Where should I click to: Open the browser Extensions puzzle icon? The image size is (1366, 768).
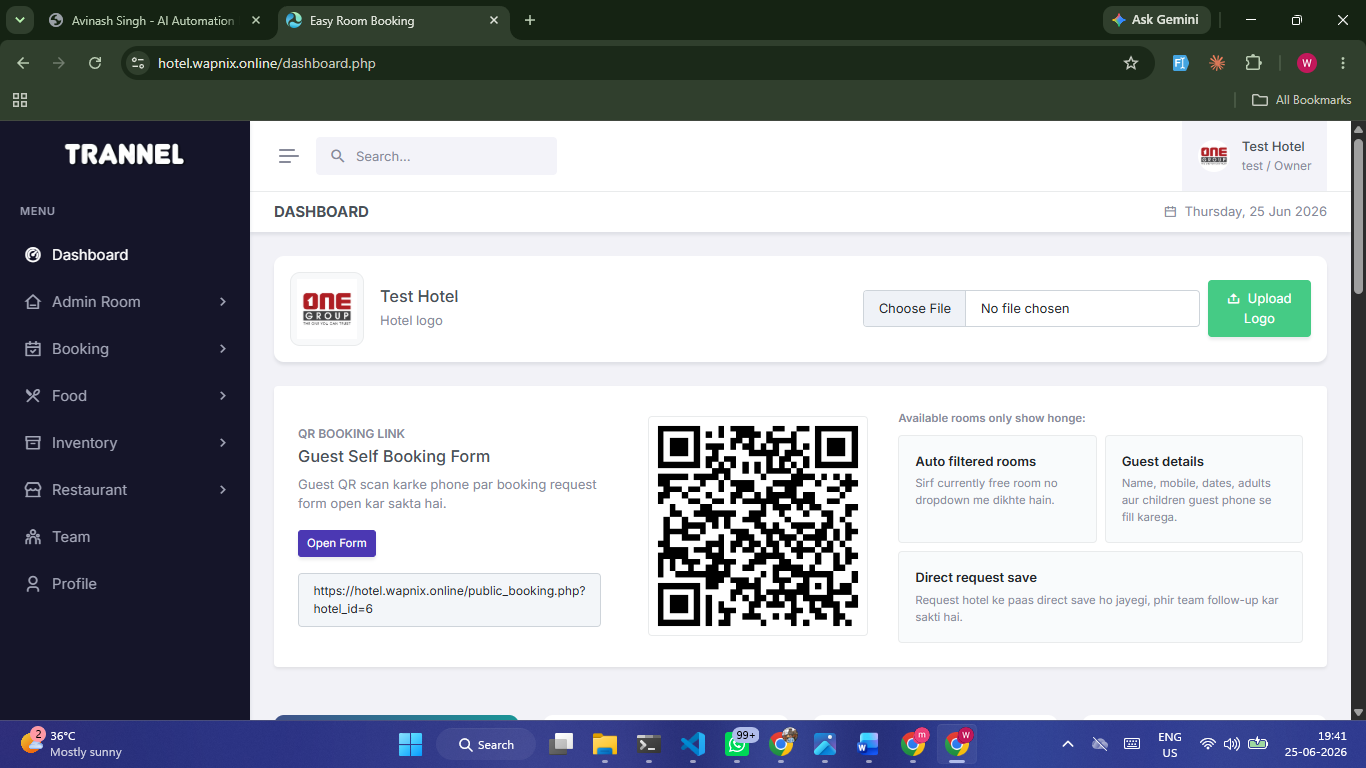tap(1253, 63)
